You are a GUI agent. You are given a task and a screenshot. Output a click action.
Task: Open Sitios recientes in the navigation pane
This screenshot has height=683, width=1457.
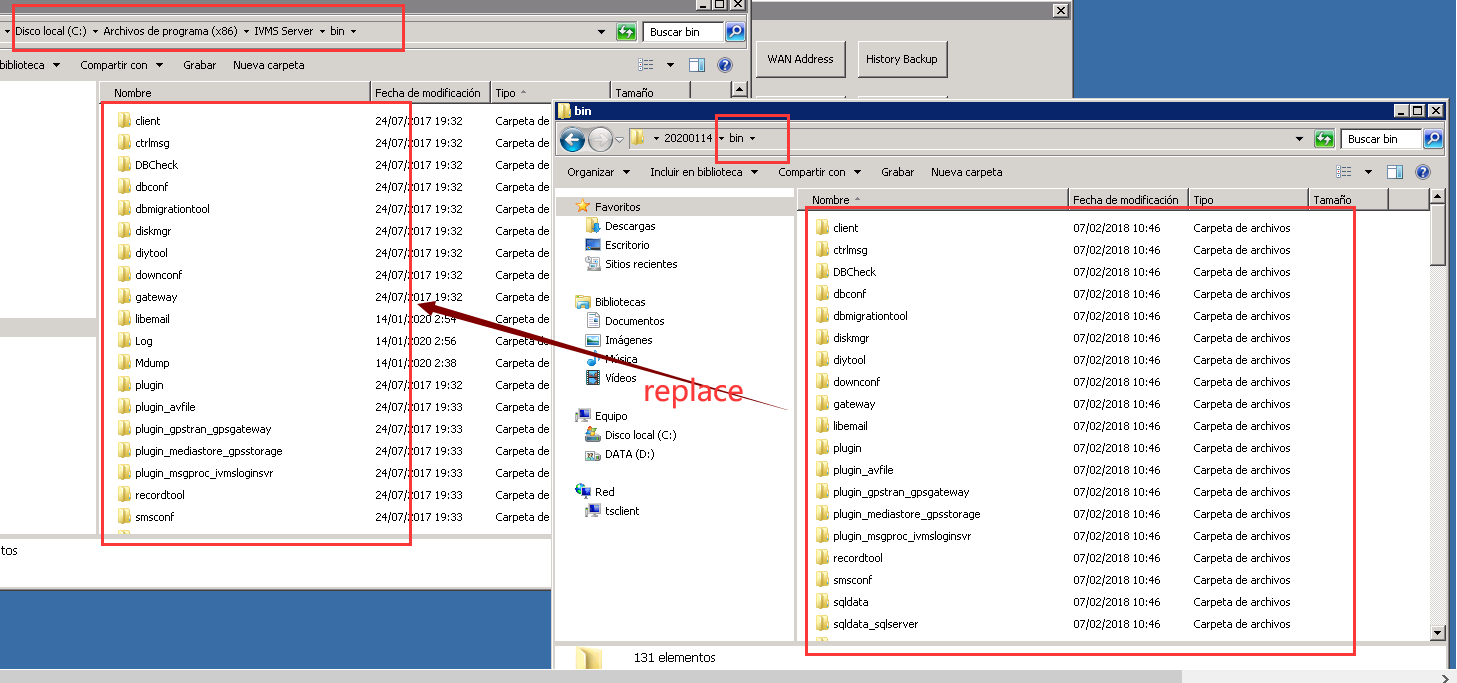[x=641, y=264]
